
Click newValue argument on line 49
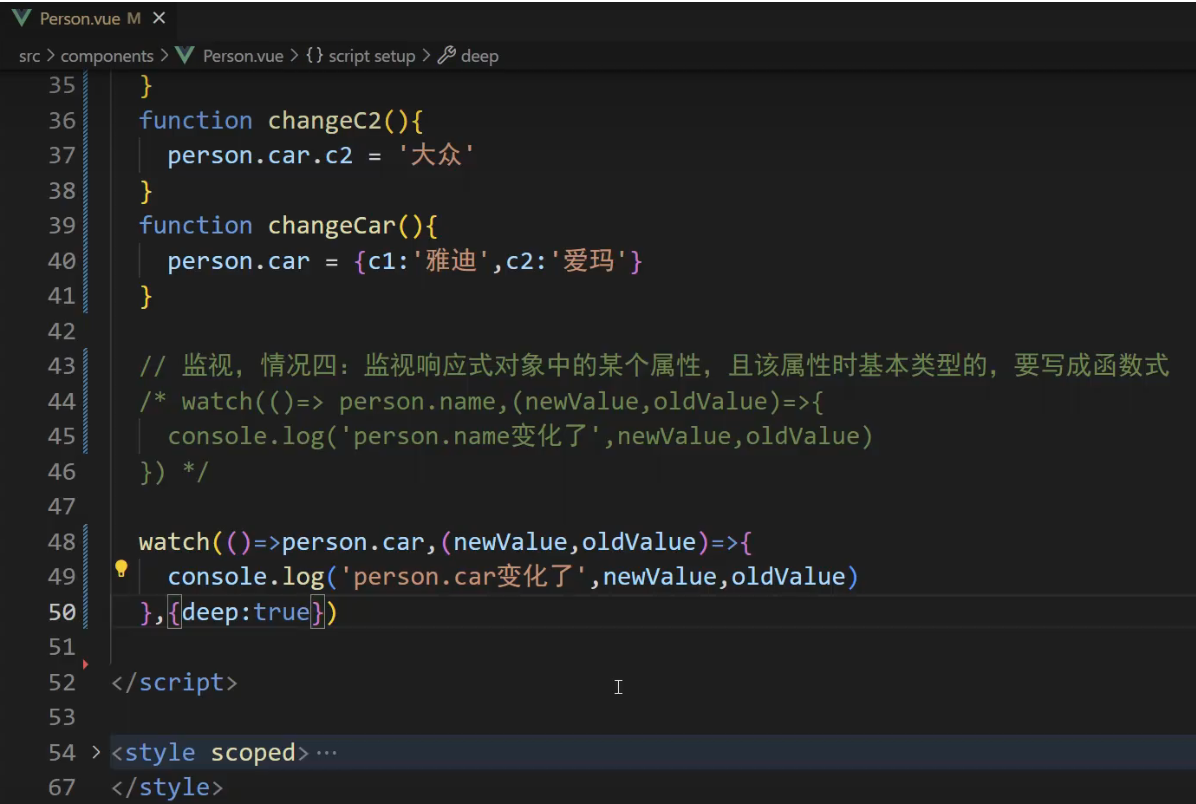pyautogui.click(x=660, y=577)
